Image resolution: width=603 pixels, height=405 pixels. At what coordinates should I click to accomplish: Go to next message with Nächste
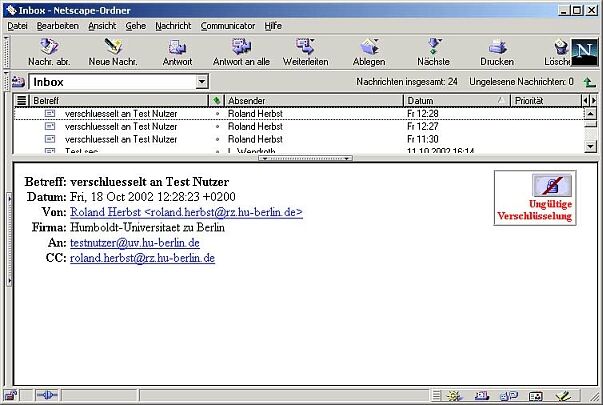pos(433,51)
